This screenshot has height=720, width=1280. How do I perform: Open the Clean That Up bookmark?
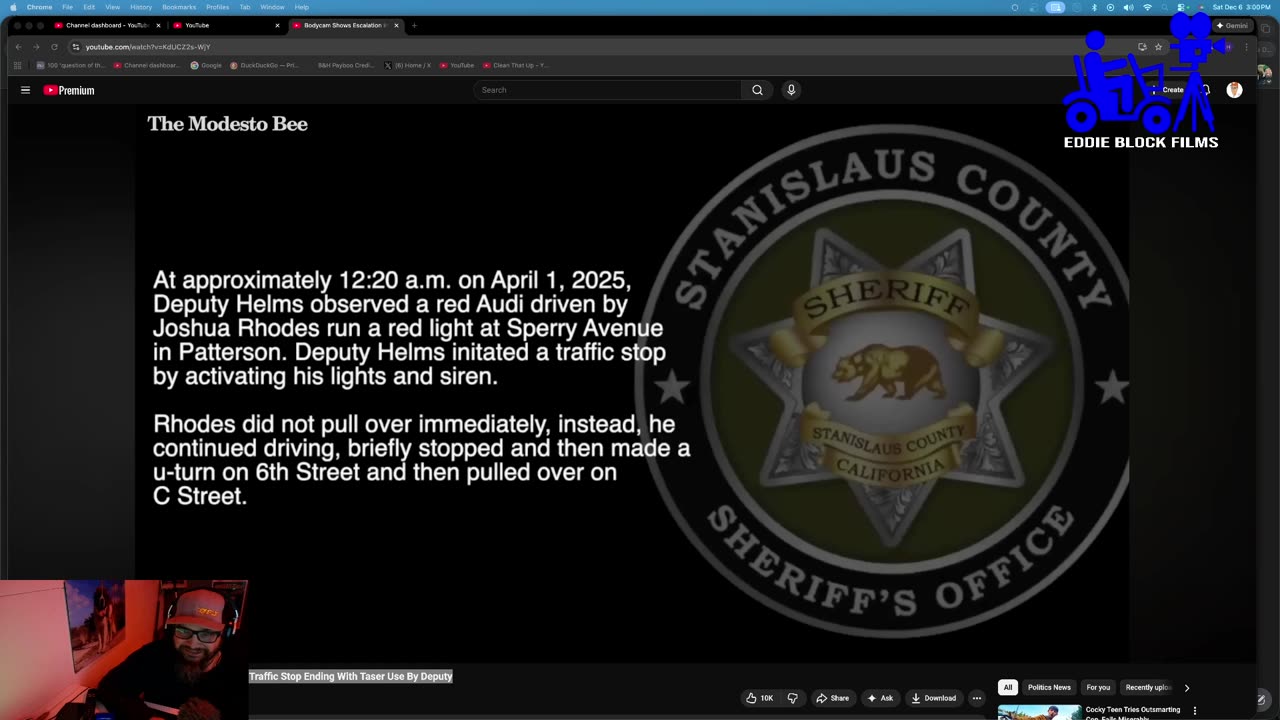[515, 65]
